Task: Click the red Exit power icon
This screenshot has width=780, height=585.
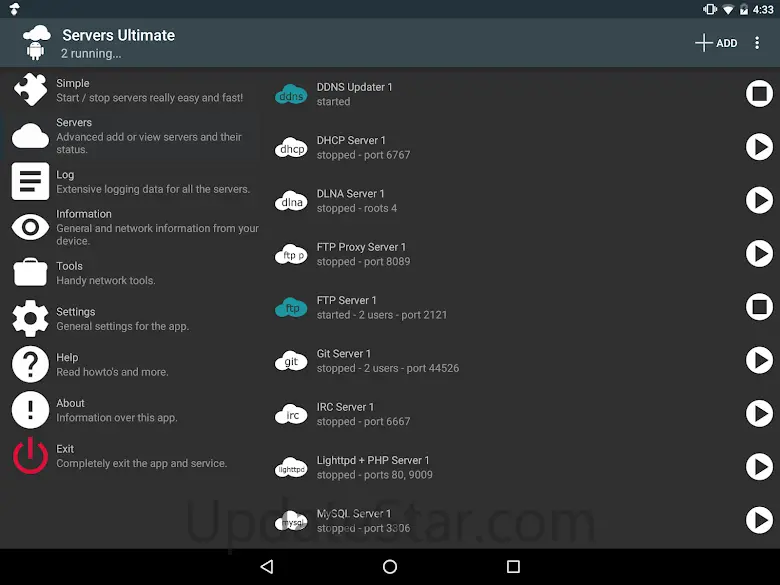Action: click(x=30, y=456)
